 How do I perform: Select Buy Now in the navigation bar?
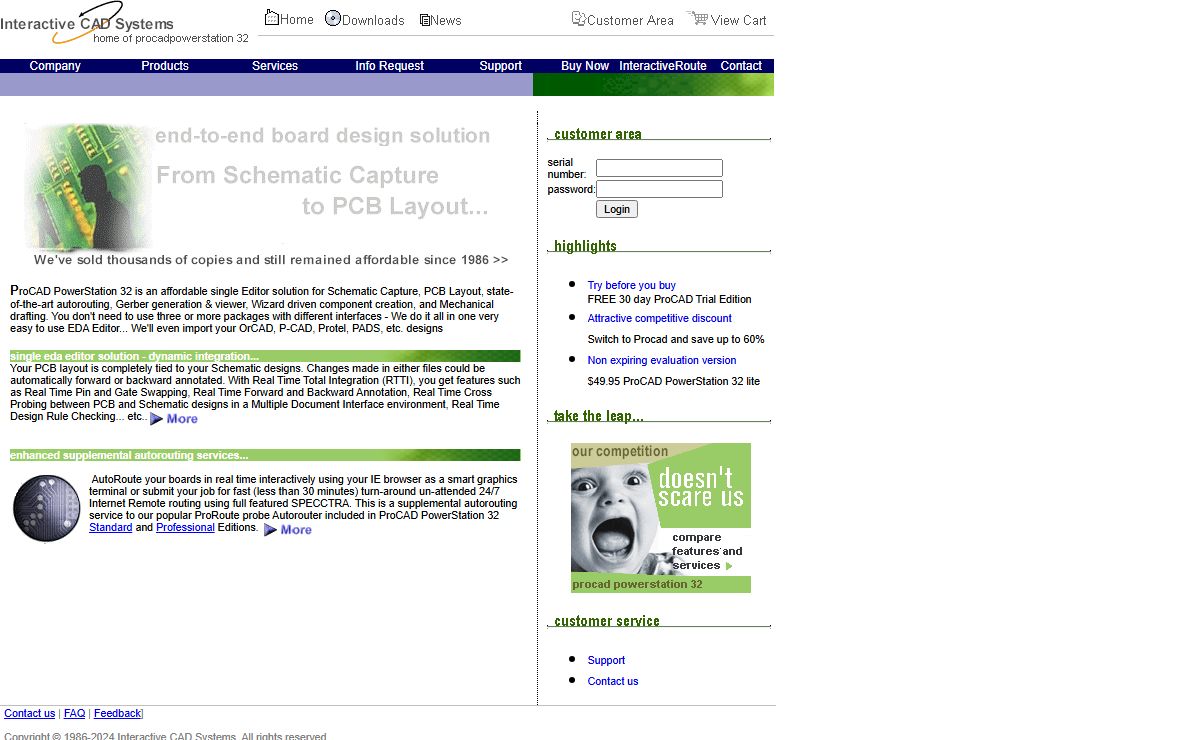(x=585, y=66)
